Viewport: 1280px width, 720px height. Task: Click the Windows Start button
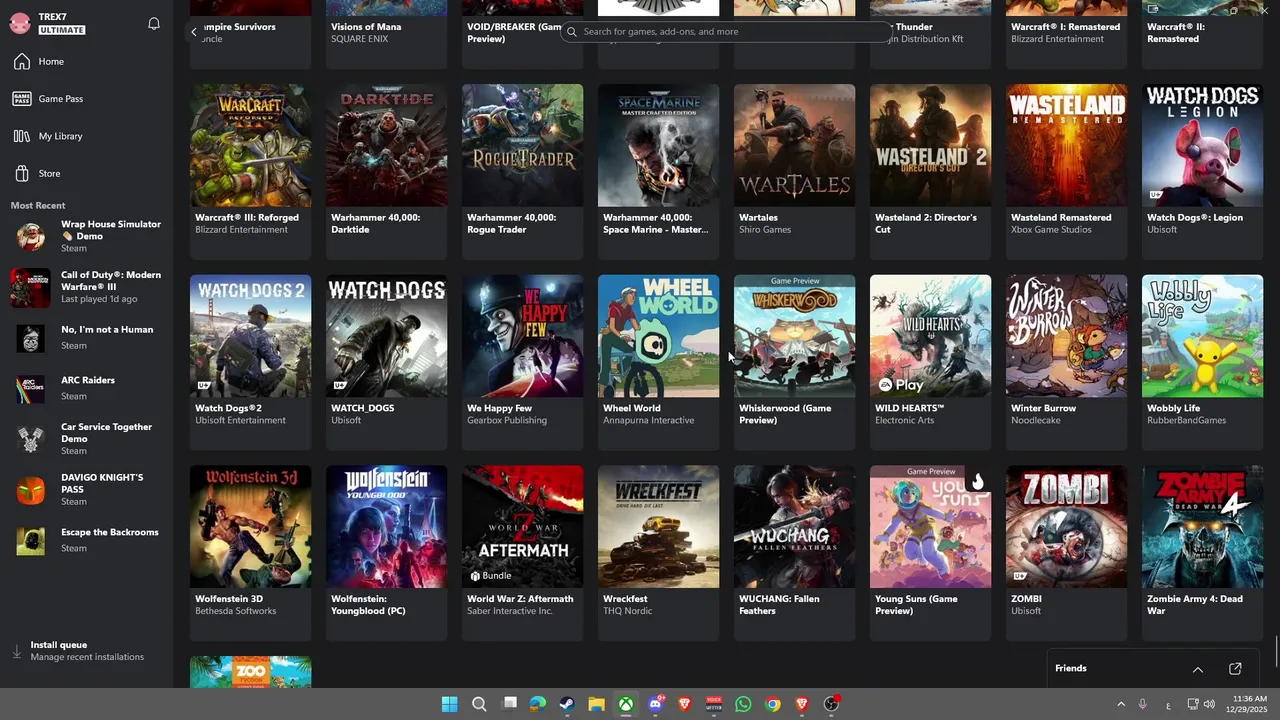point(450,704)
